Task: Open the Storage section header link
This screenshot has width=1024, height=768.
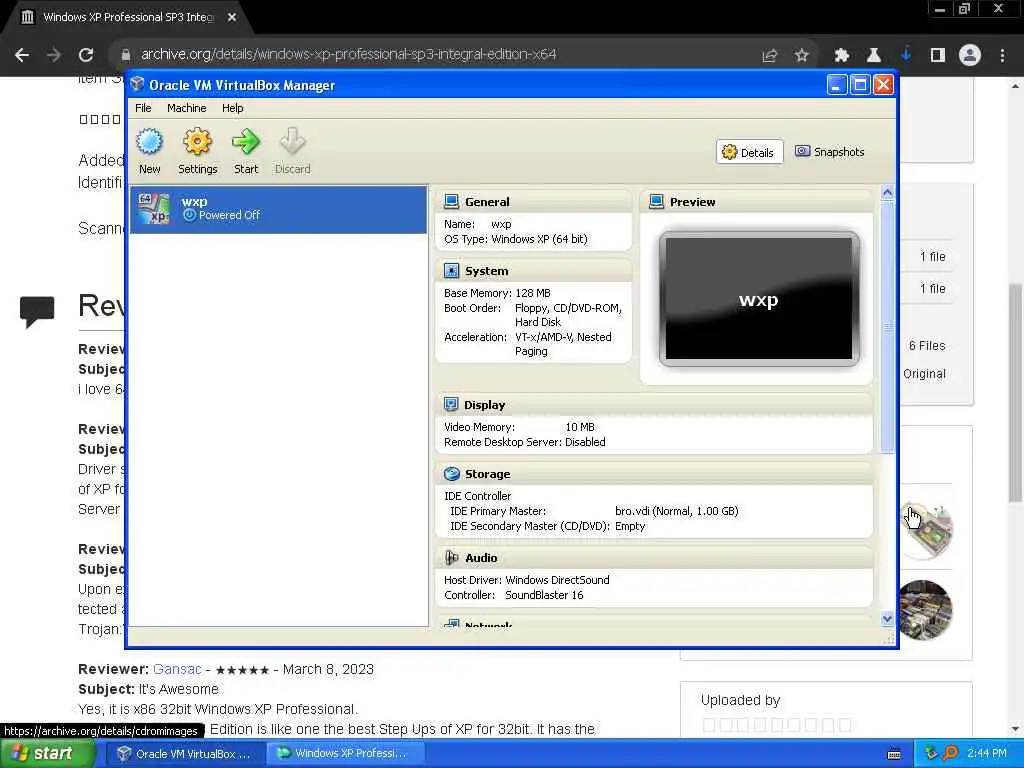Action: point(487,474)
